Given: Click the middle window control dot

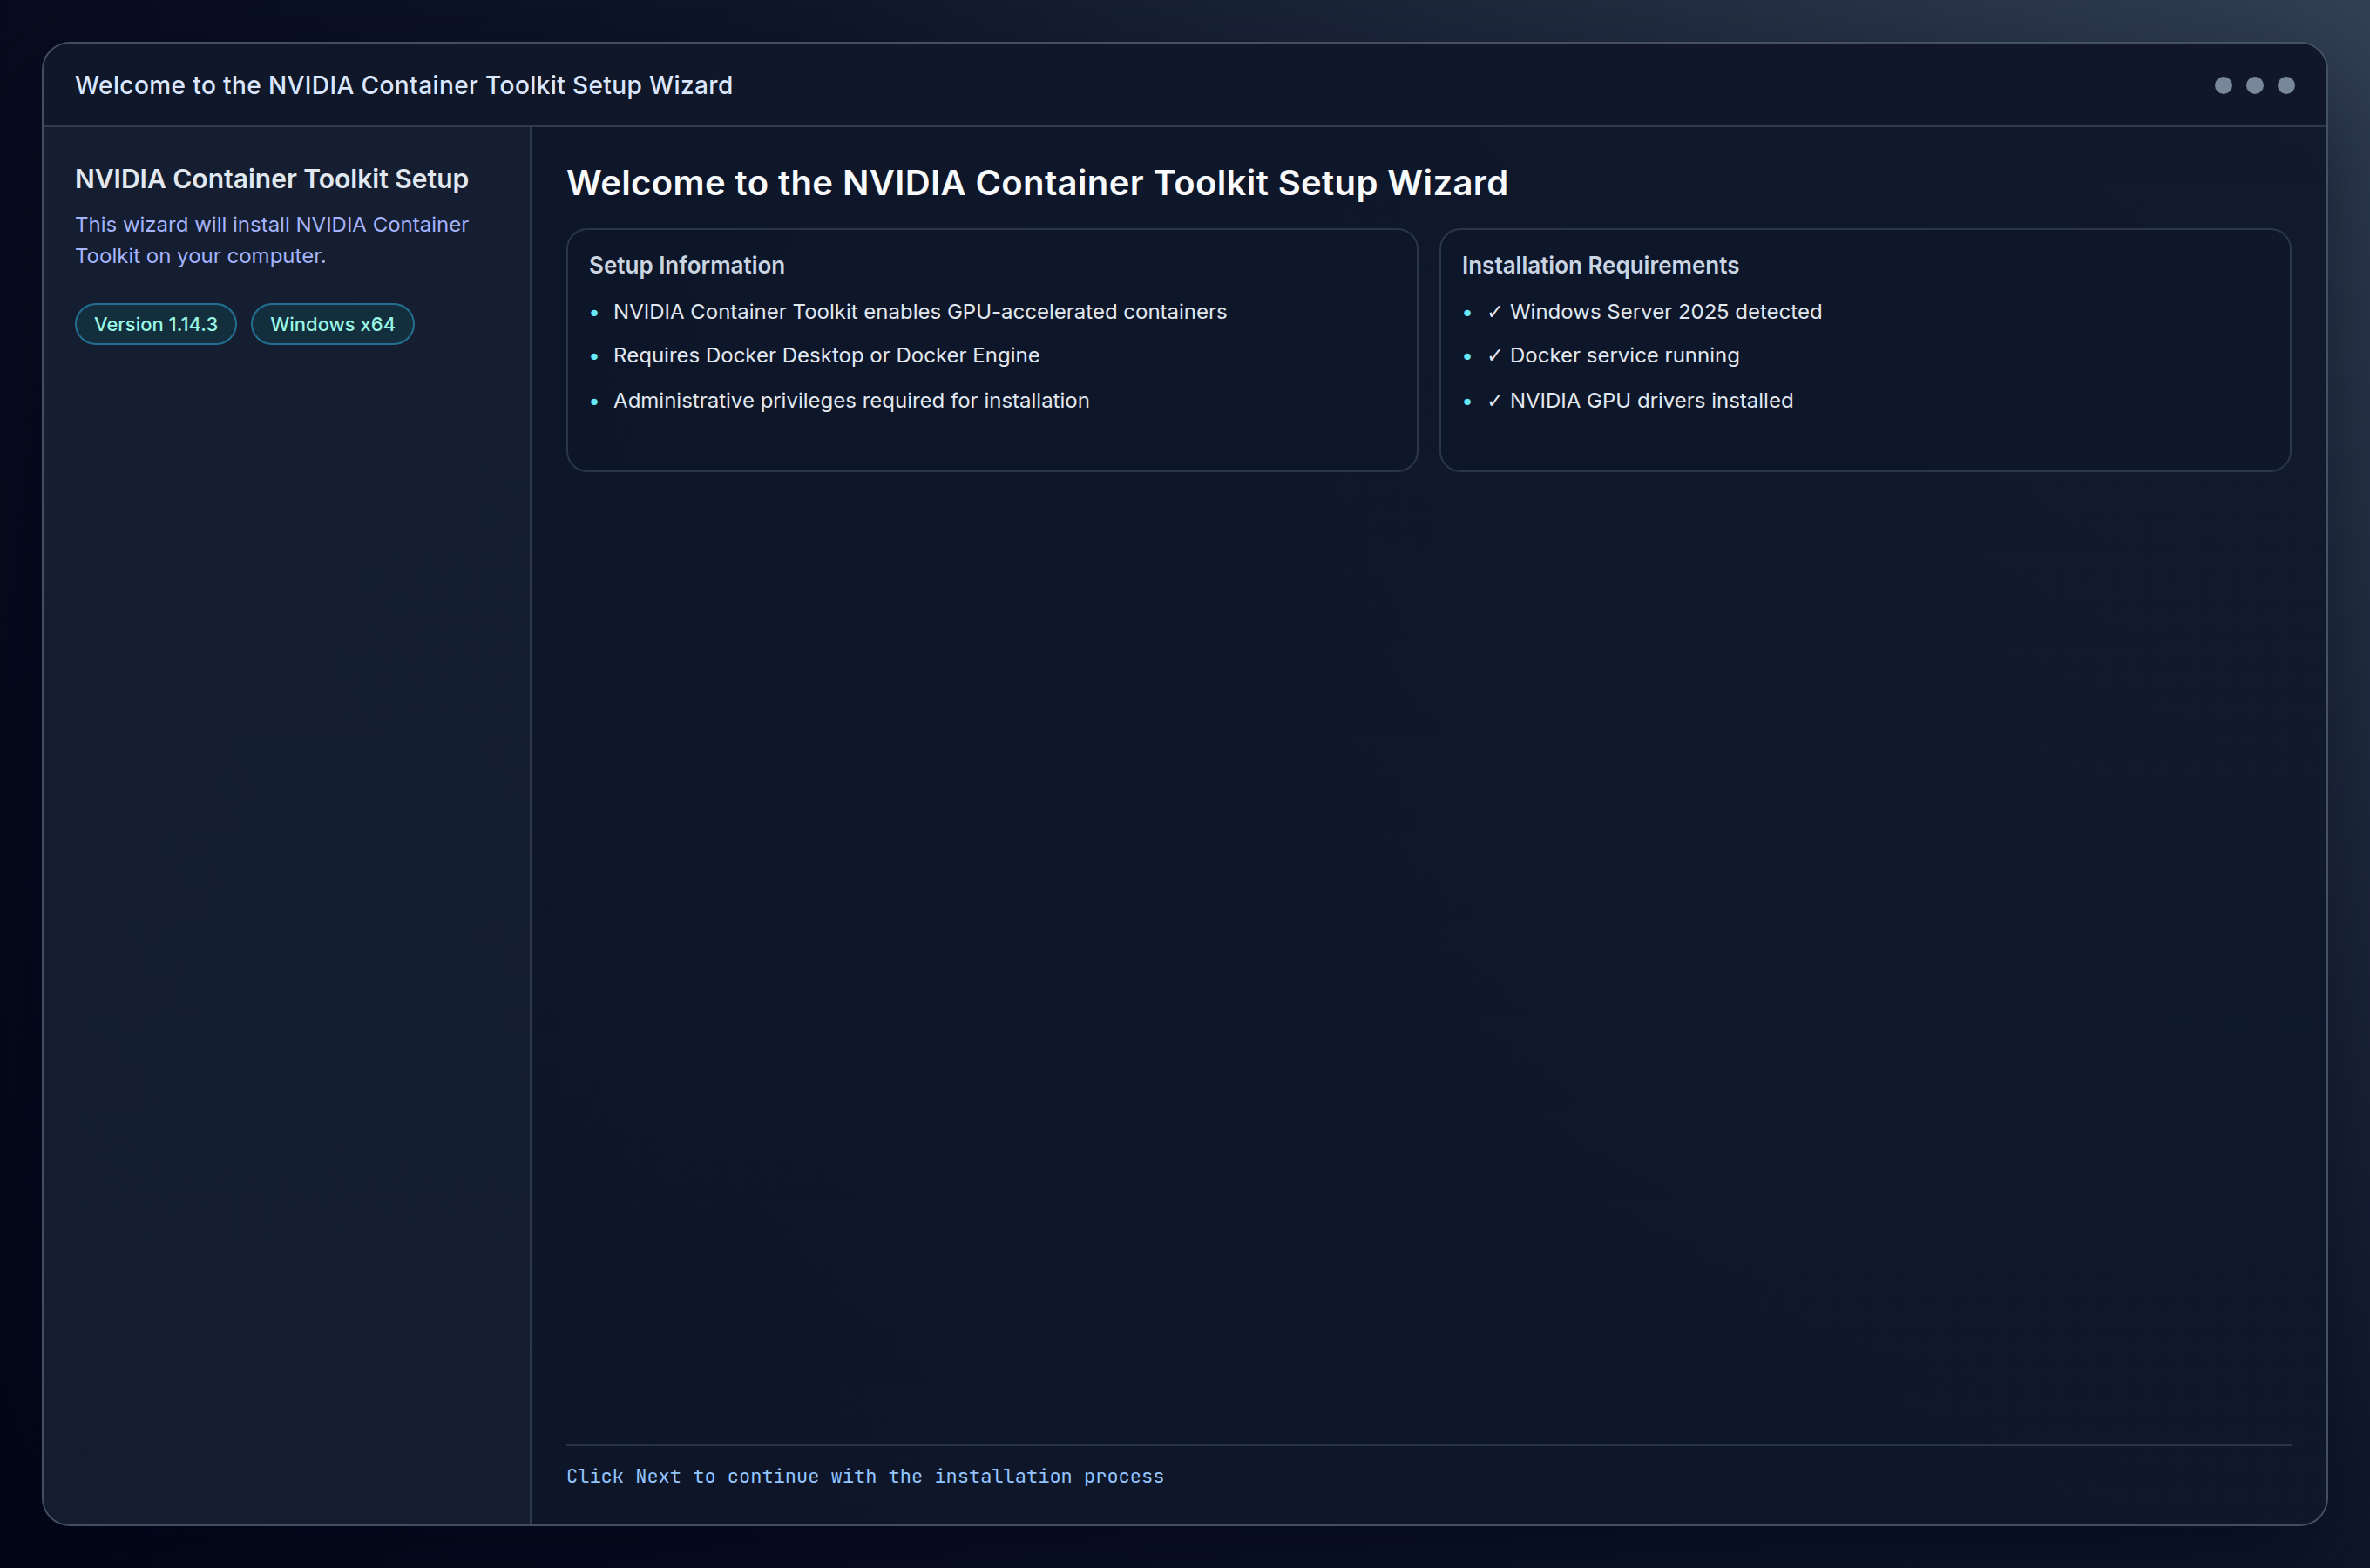Looking at the screenshot, I should click(2254, 86).
